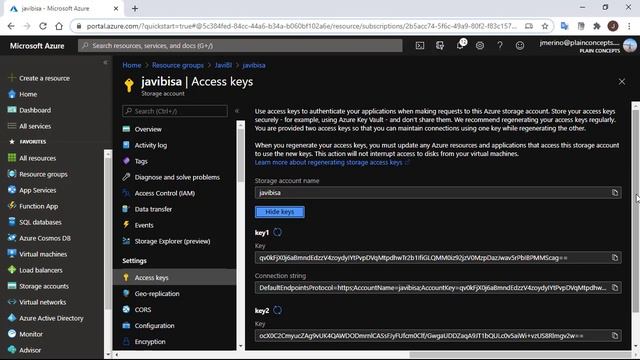
Task: Open the Directory and subscription filter icon
Action: (x=440, y=46)
